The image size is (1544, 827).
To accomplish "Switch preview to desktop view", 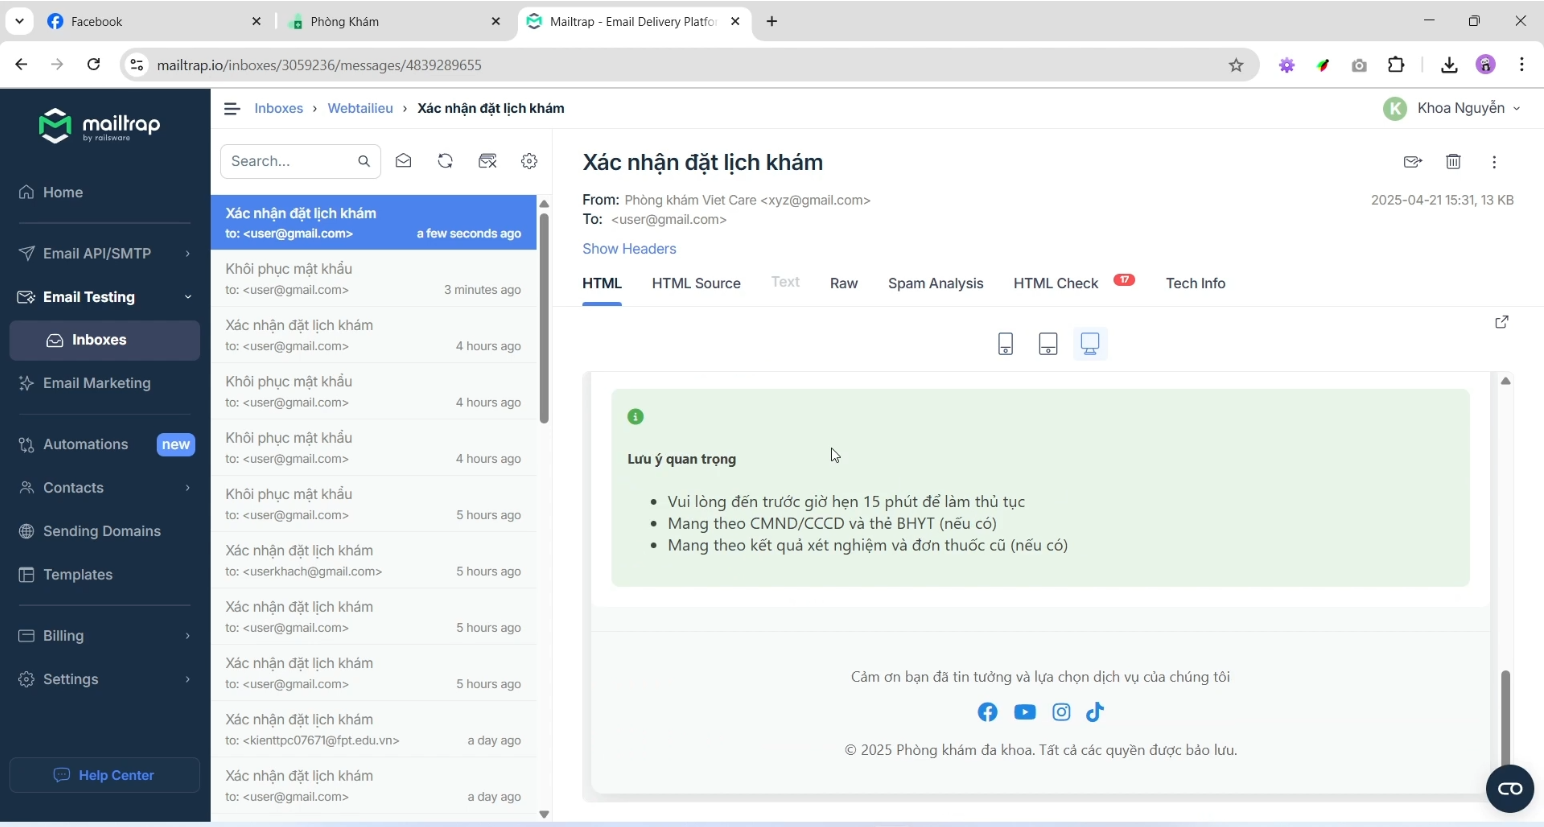I will click(x=1090, y=344).
